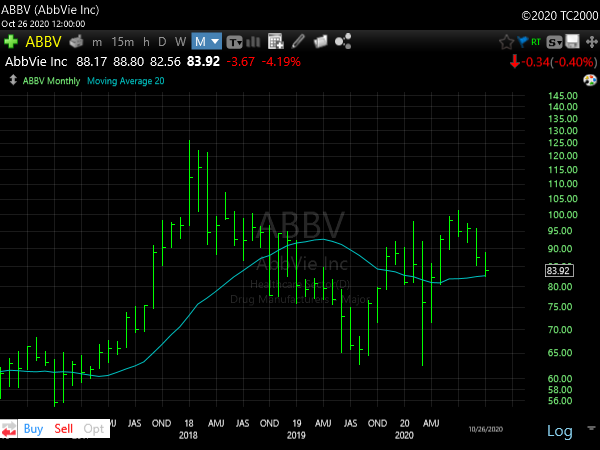This screenshot has width=600, height=450.
Task: Open the notes pages icon
Action: (x=321, y=41)
